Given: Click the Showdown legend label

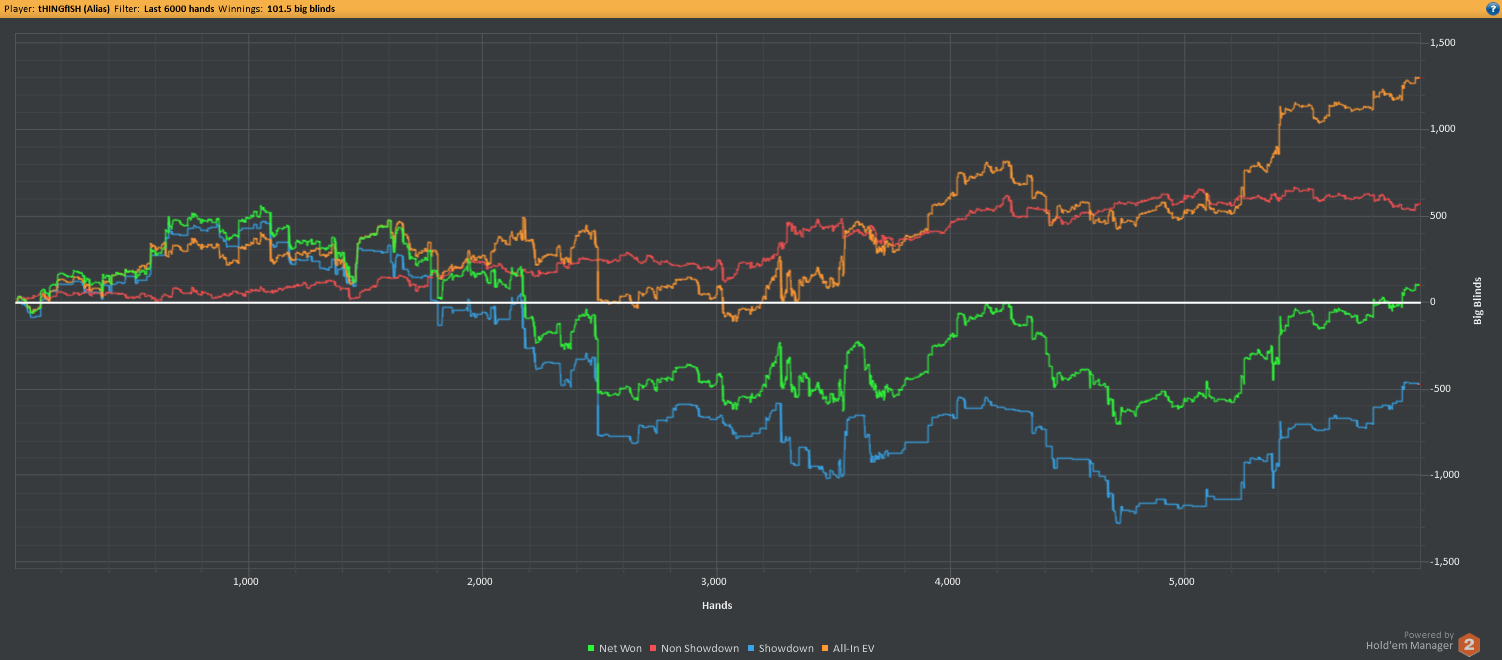Looking at the screenshot, I should (786, 649).
